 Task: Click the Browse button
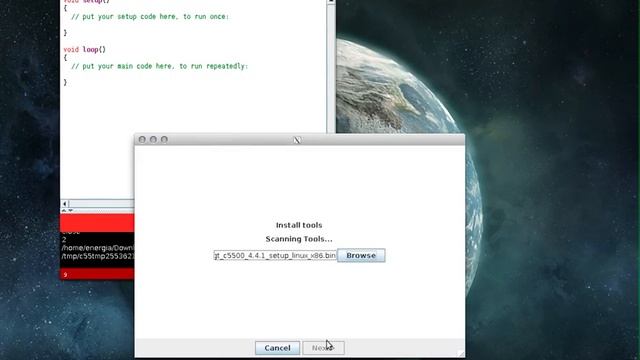[x=361, y=256]
